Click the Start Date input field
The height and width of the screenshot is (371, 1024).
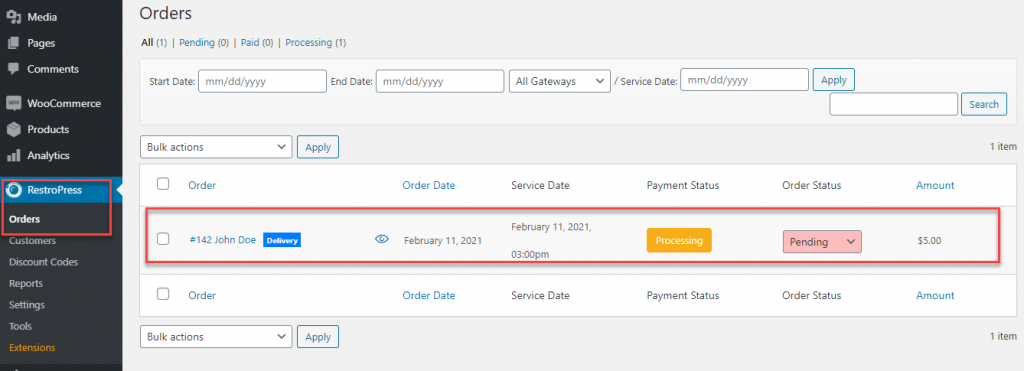point(262,82)
